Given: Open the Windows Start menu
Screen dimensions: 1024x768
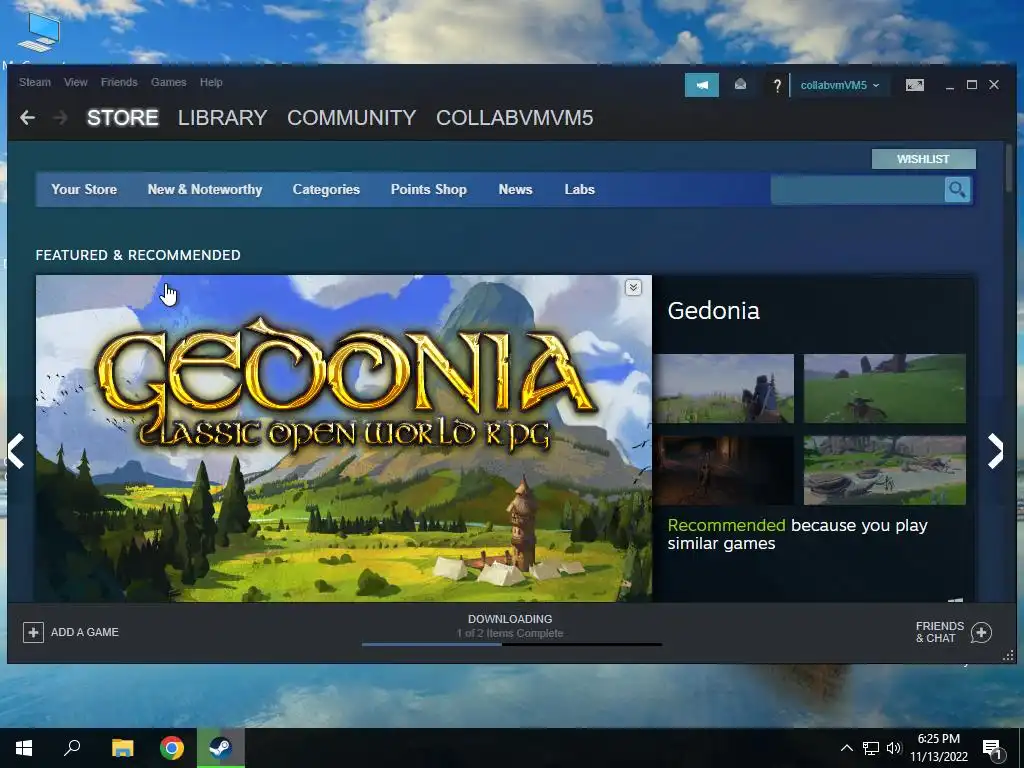Looking at the screenshot, I should pos(24,748).
